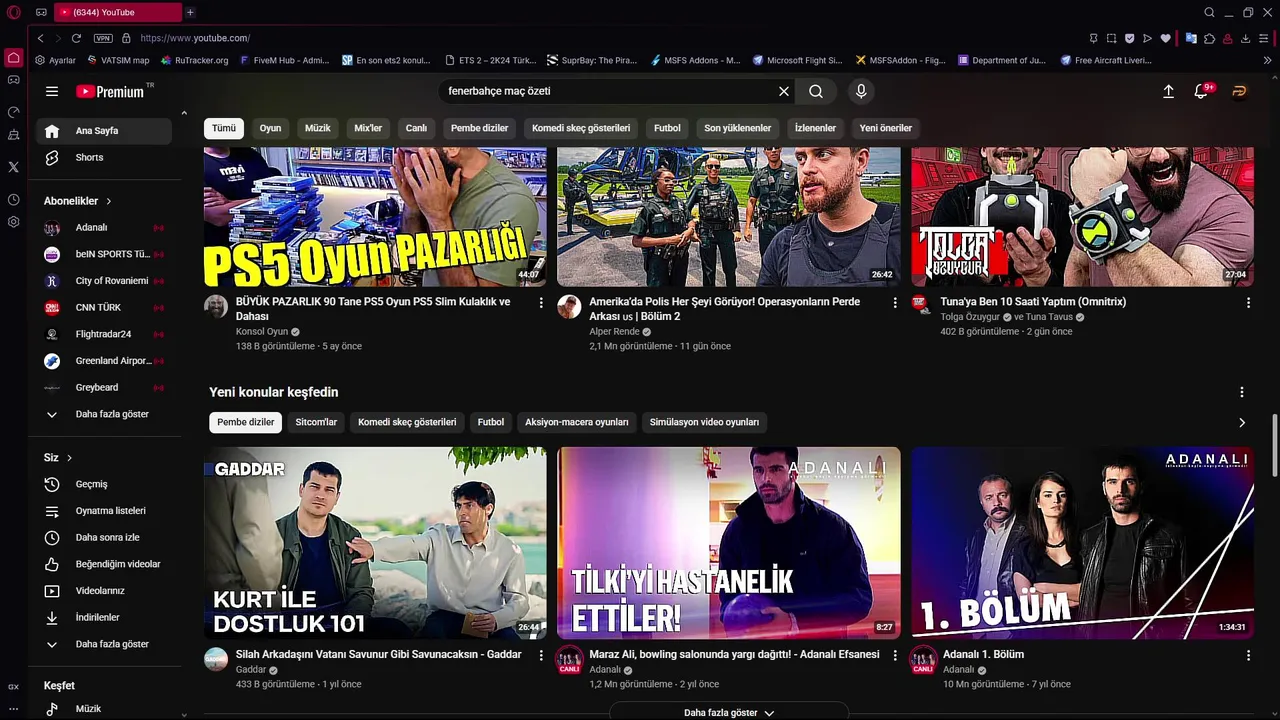
Task: Open the account avatar menu
Action: (1239, 91)
